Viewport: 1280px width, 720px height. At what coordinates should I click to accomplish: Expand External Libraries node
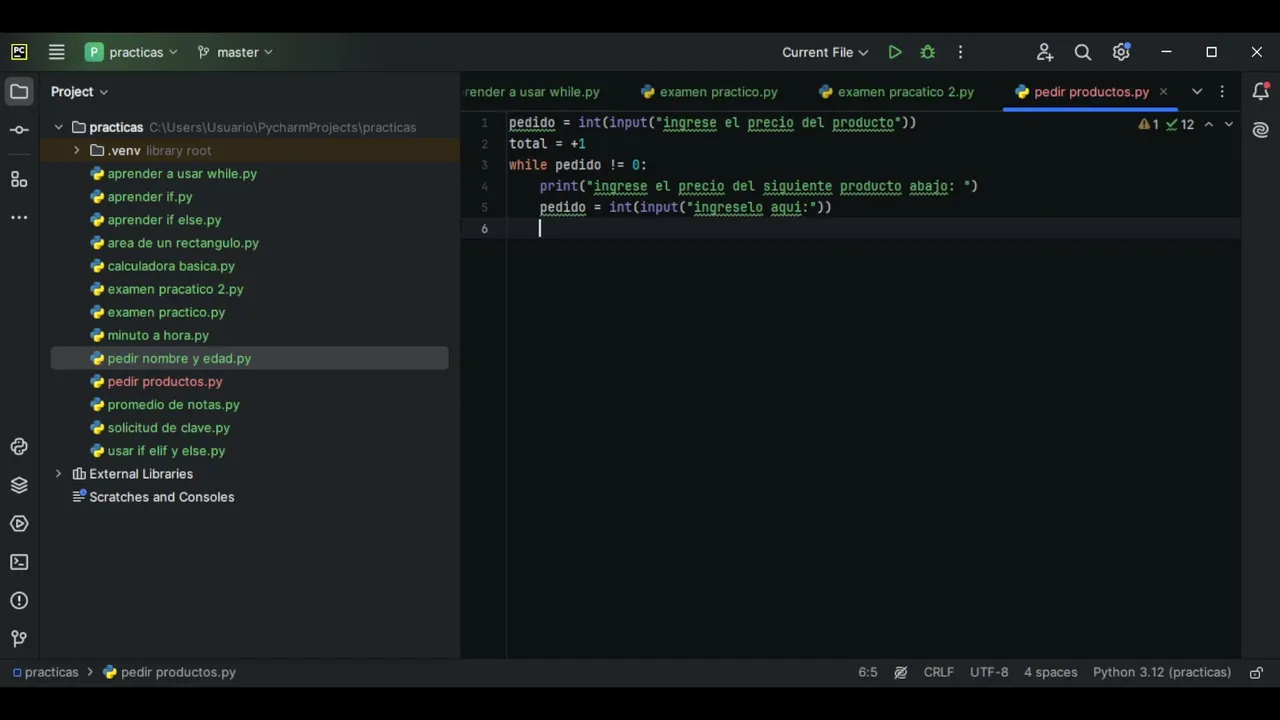click(x=59, y=474)
